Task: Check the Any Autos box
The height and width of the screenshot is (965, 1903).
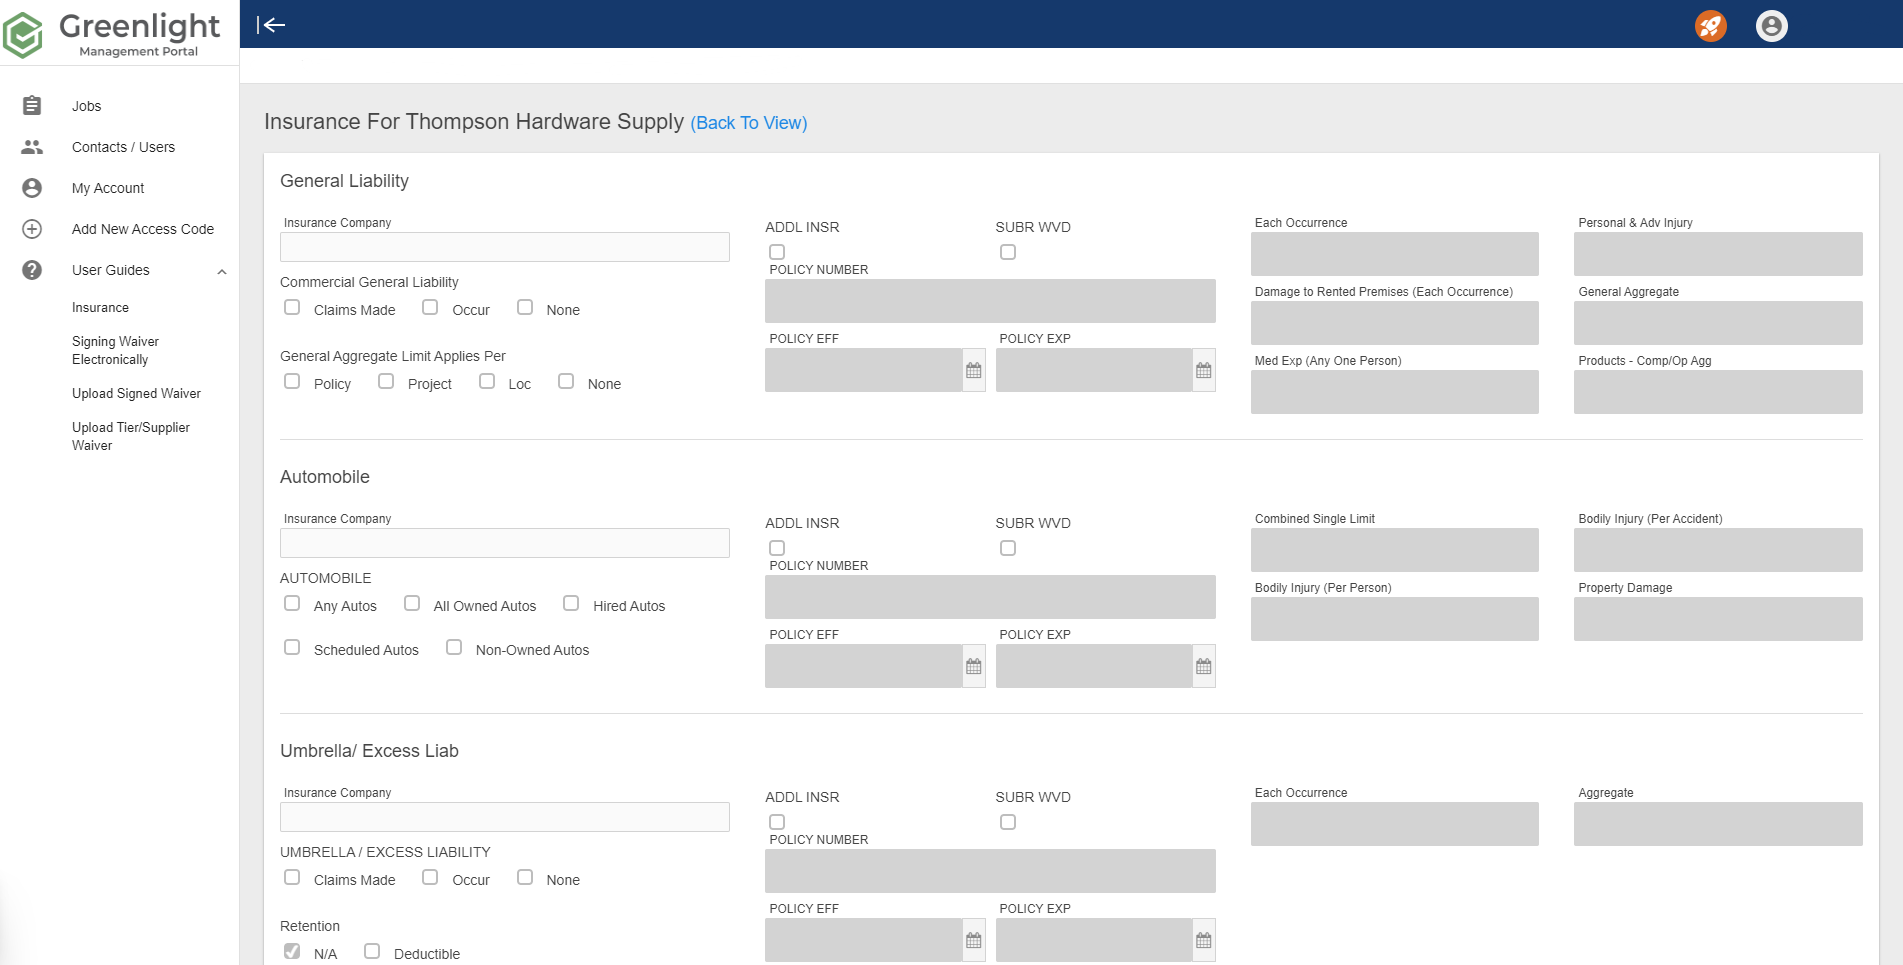Action: pyautogui.click(x=292, y=603)
